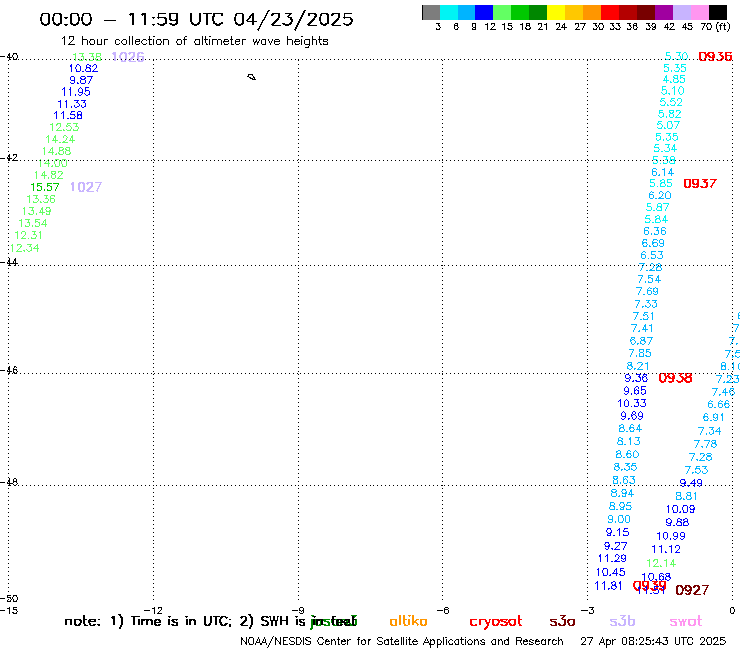Screen dimensions: 740x650
Task: Click the wave height value '14.24'
Action: coord(60,139)
